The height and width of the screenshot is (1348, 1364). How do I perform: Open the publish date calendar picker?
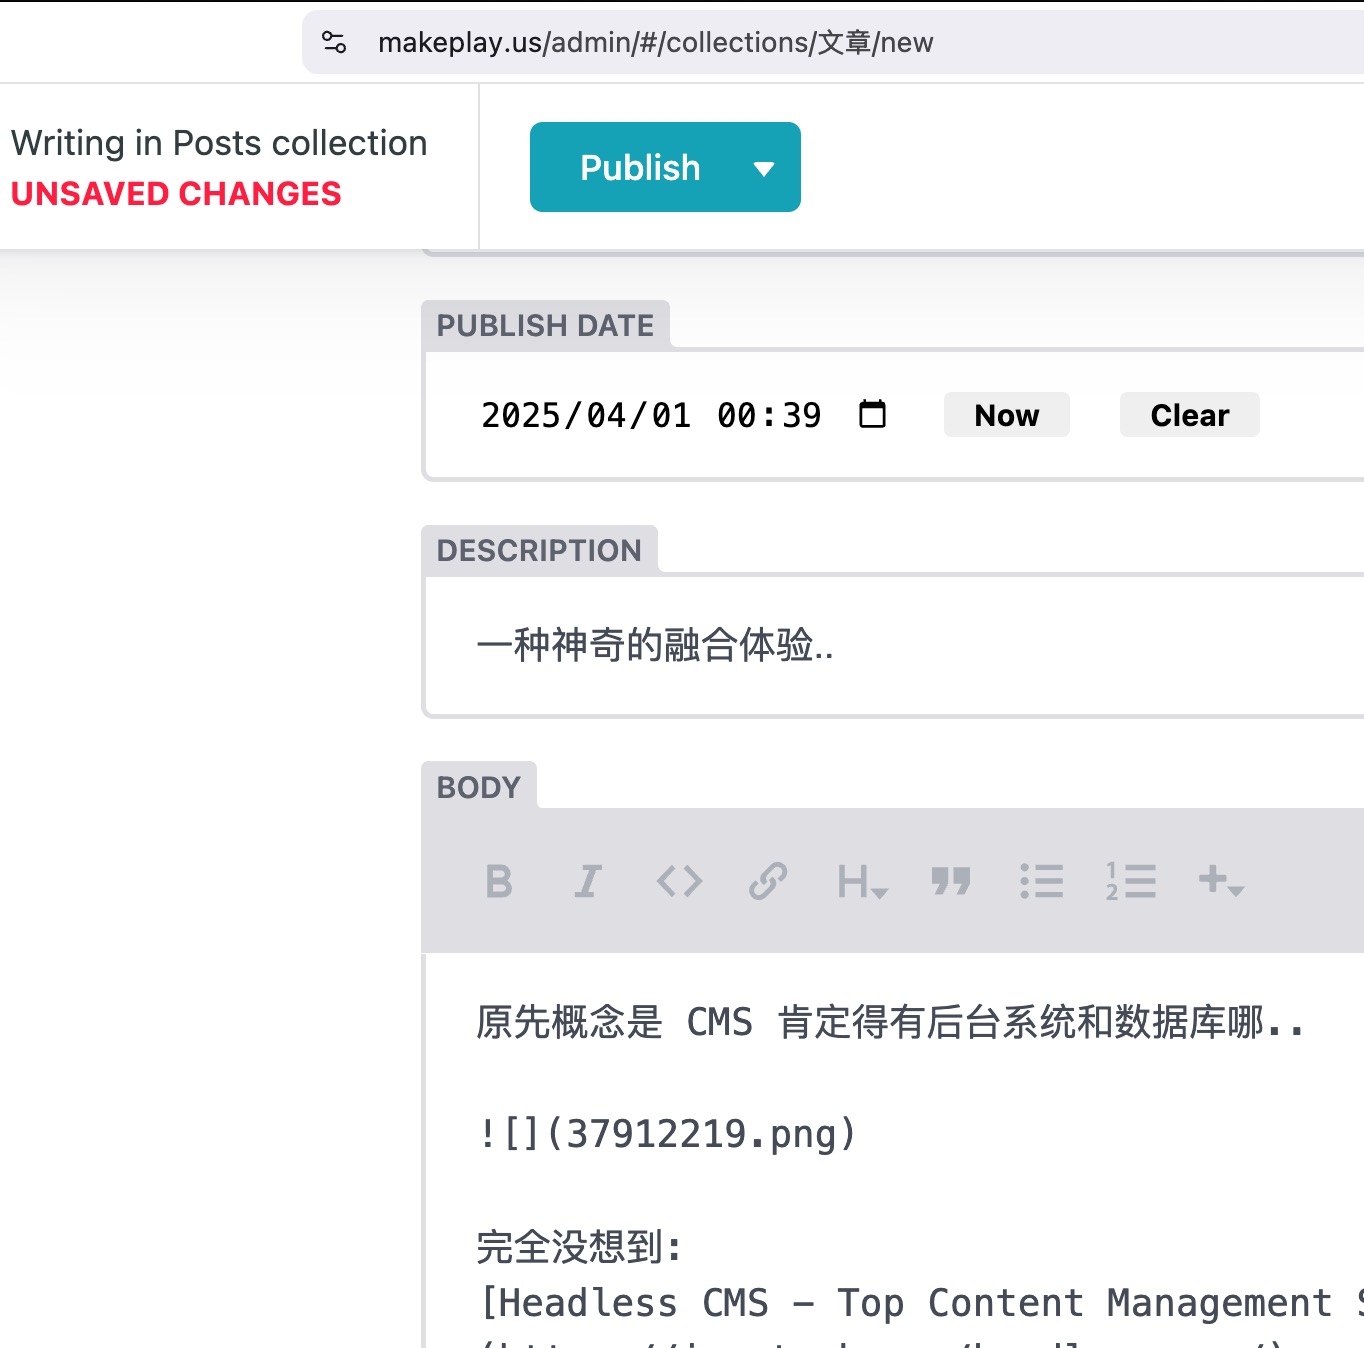(872, 414)
